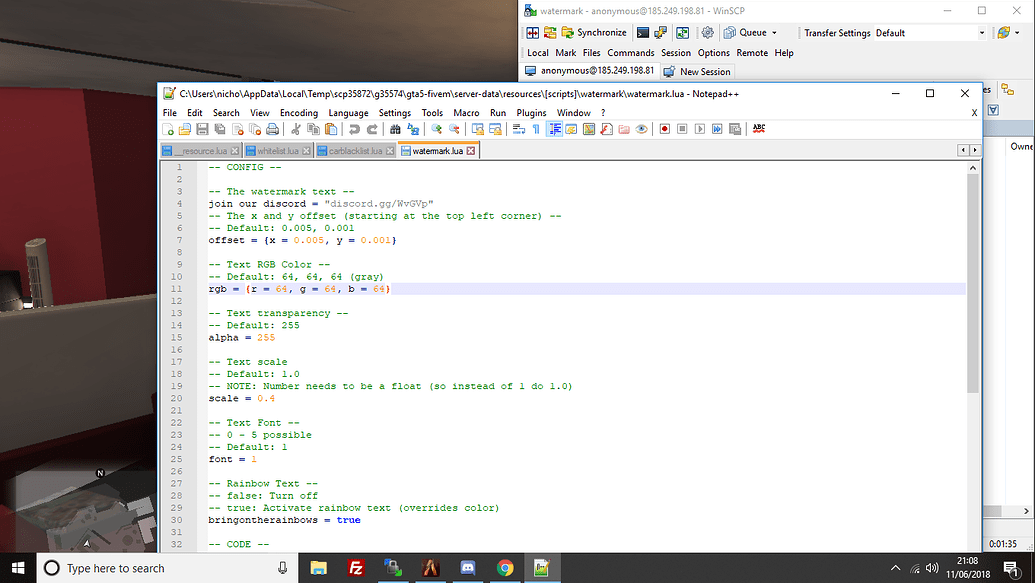Open Find with the binoculars icon
The height and width of the screenshot is (583, 1035).
click(x=395, y=129)
